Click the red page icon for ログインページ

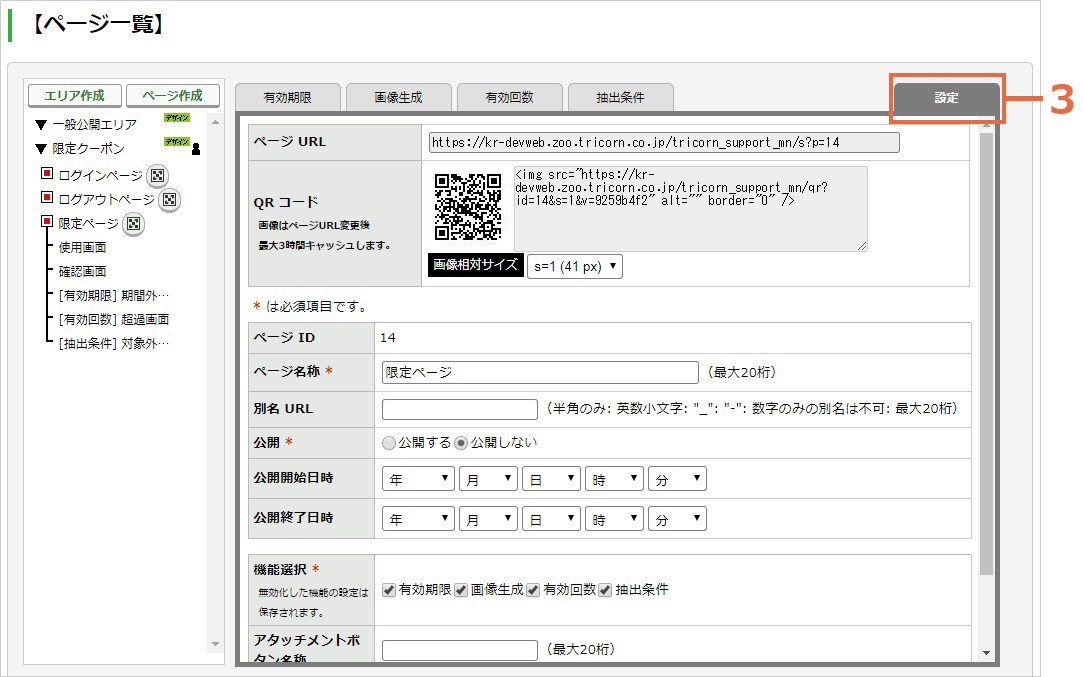click(47, 173)
